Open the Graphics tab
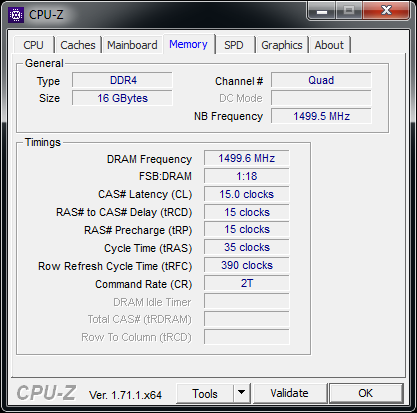This screenshot has height=413, width=417. pyautogui.click(x=282, y=45)
